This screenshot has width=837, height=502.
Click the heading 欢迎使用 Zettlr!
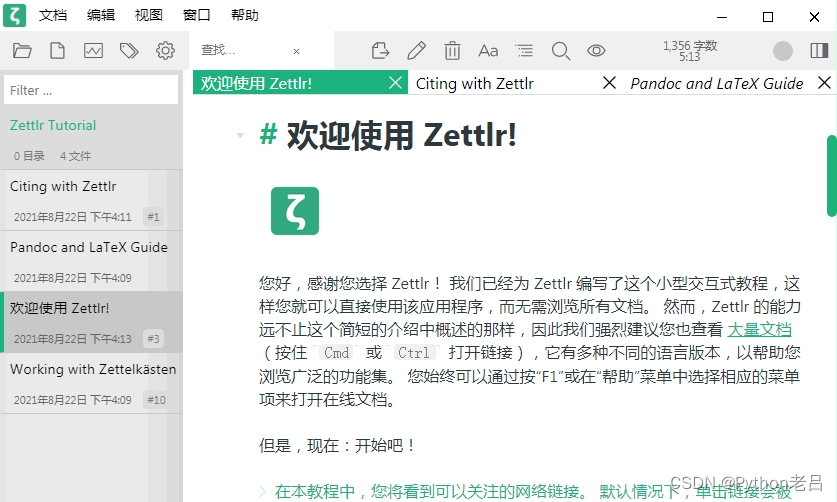401,135
